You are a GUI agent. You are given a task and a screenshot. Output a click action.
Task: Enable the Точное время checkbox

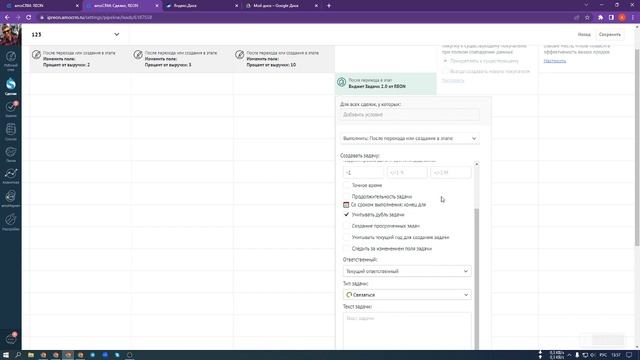pyautogui.click(x=347, y=185)
